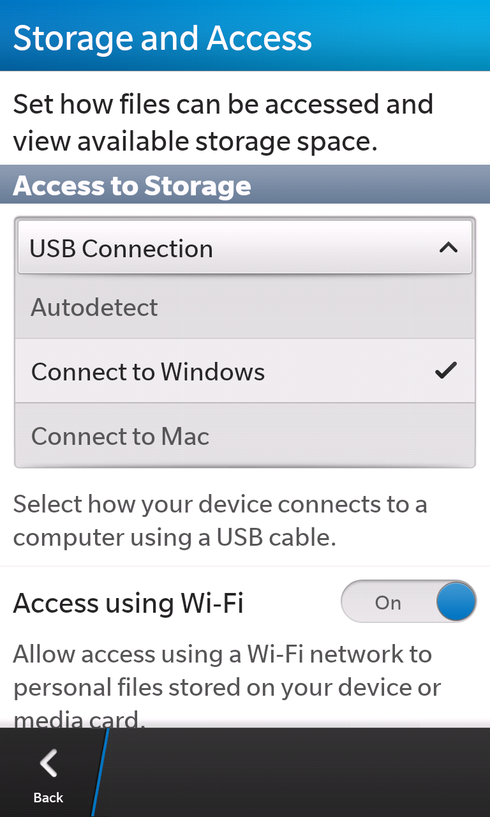The width and height of the screenshot is (490, 817).
Task: Tap the Back label in bottom bar
Action: (48, 797)
